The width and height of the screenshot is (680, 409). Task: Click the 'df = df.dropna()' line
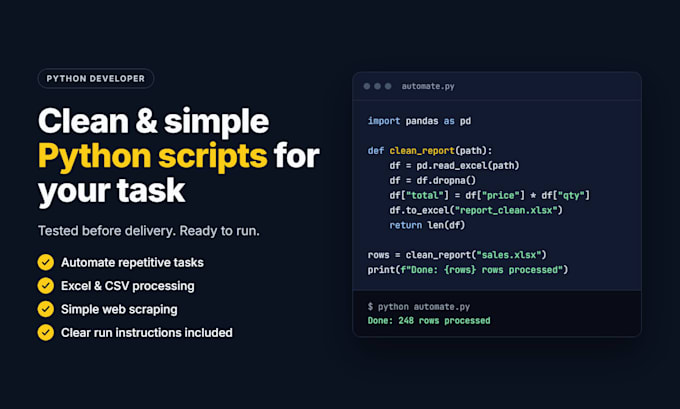click(432, 180)
